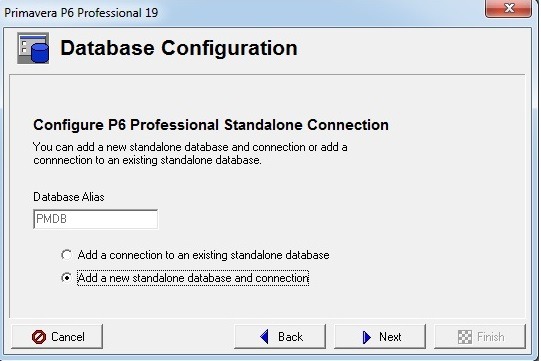541x361 pixels.
Task: Cancel the database configuration wizard
Action: pos(57,336)
